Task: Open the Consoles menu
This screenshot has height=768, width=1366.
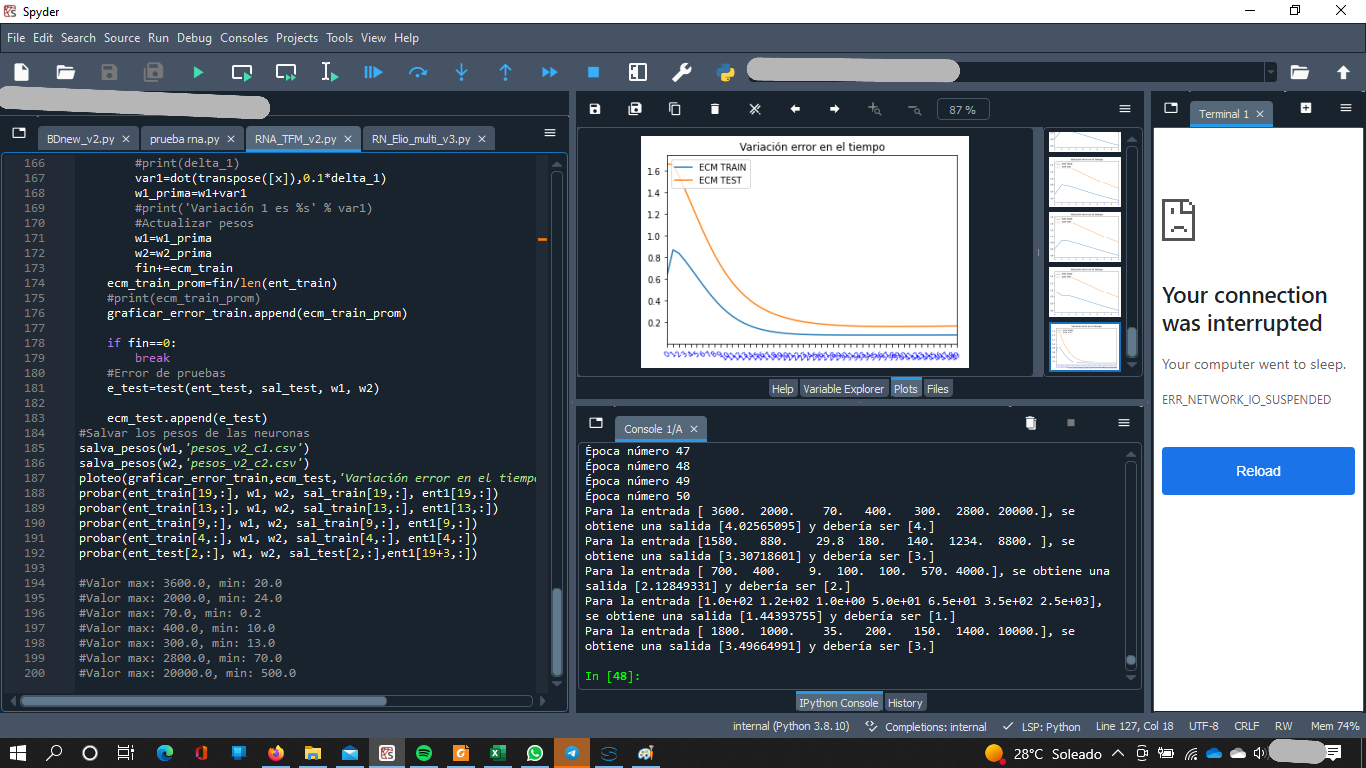Action: click(244, 38)
